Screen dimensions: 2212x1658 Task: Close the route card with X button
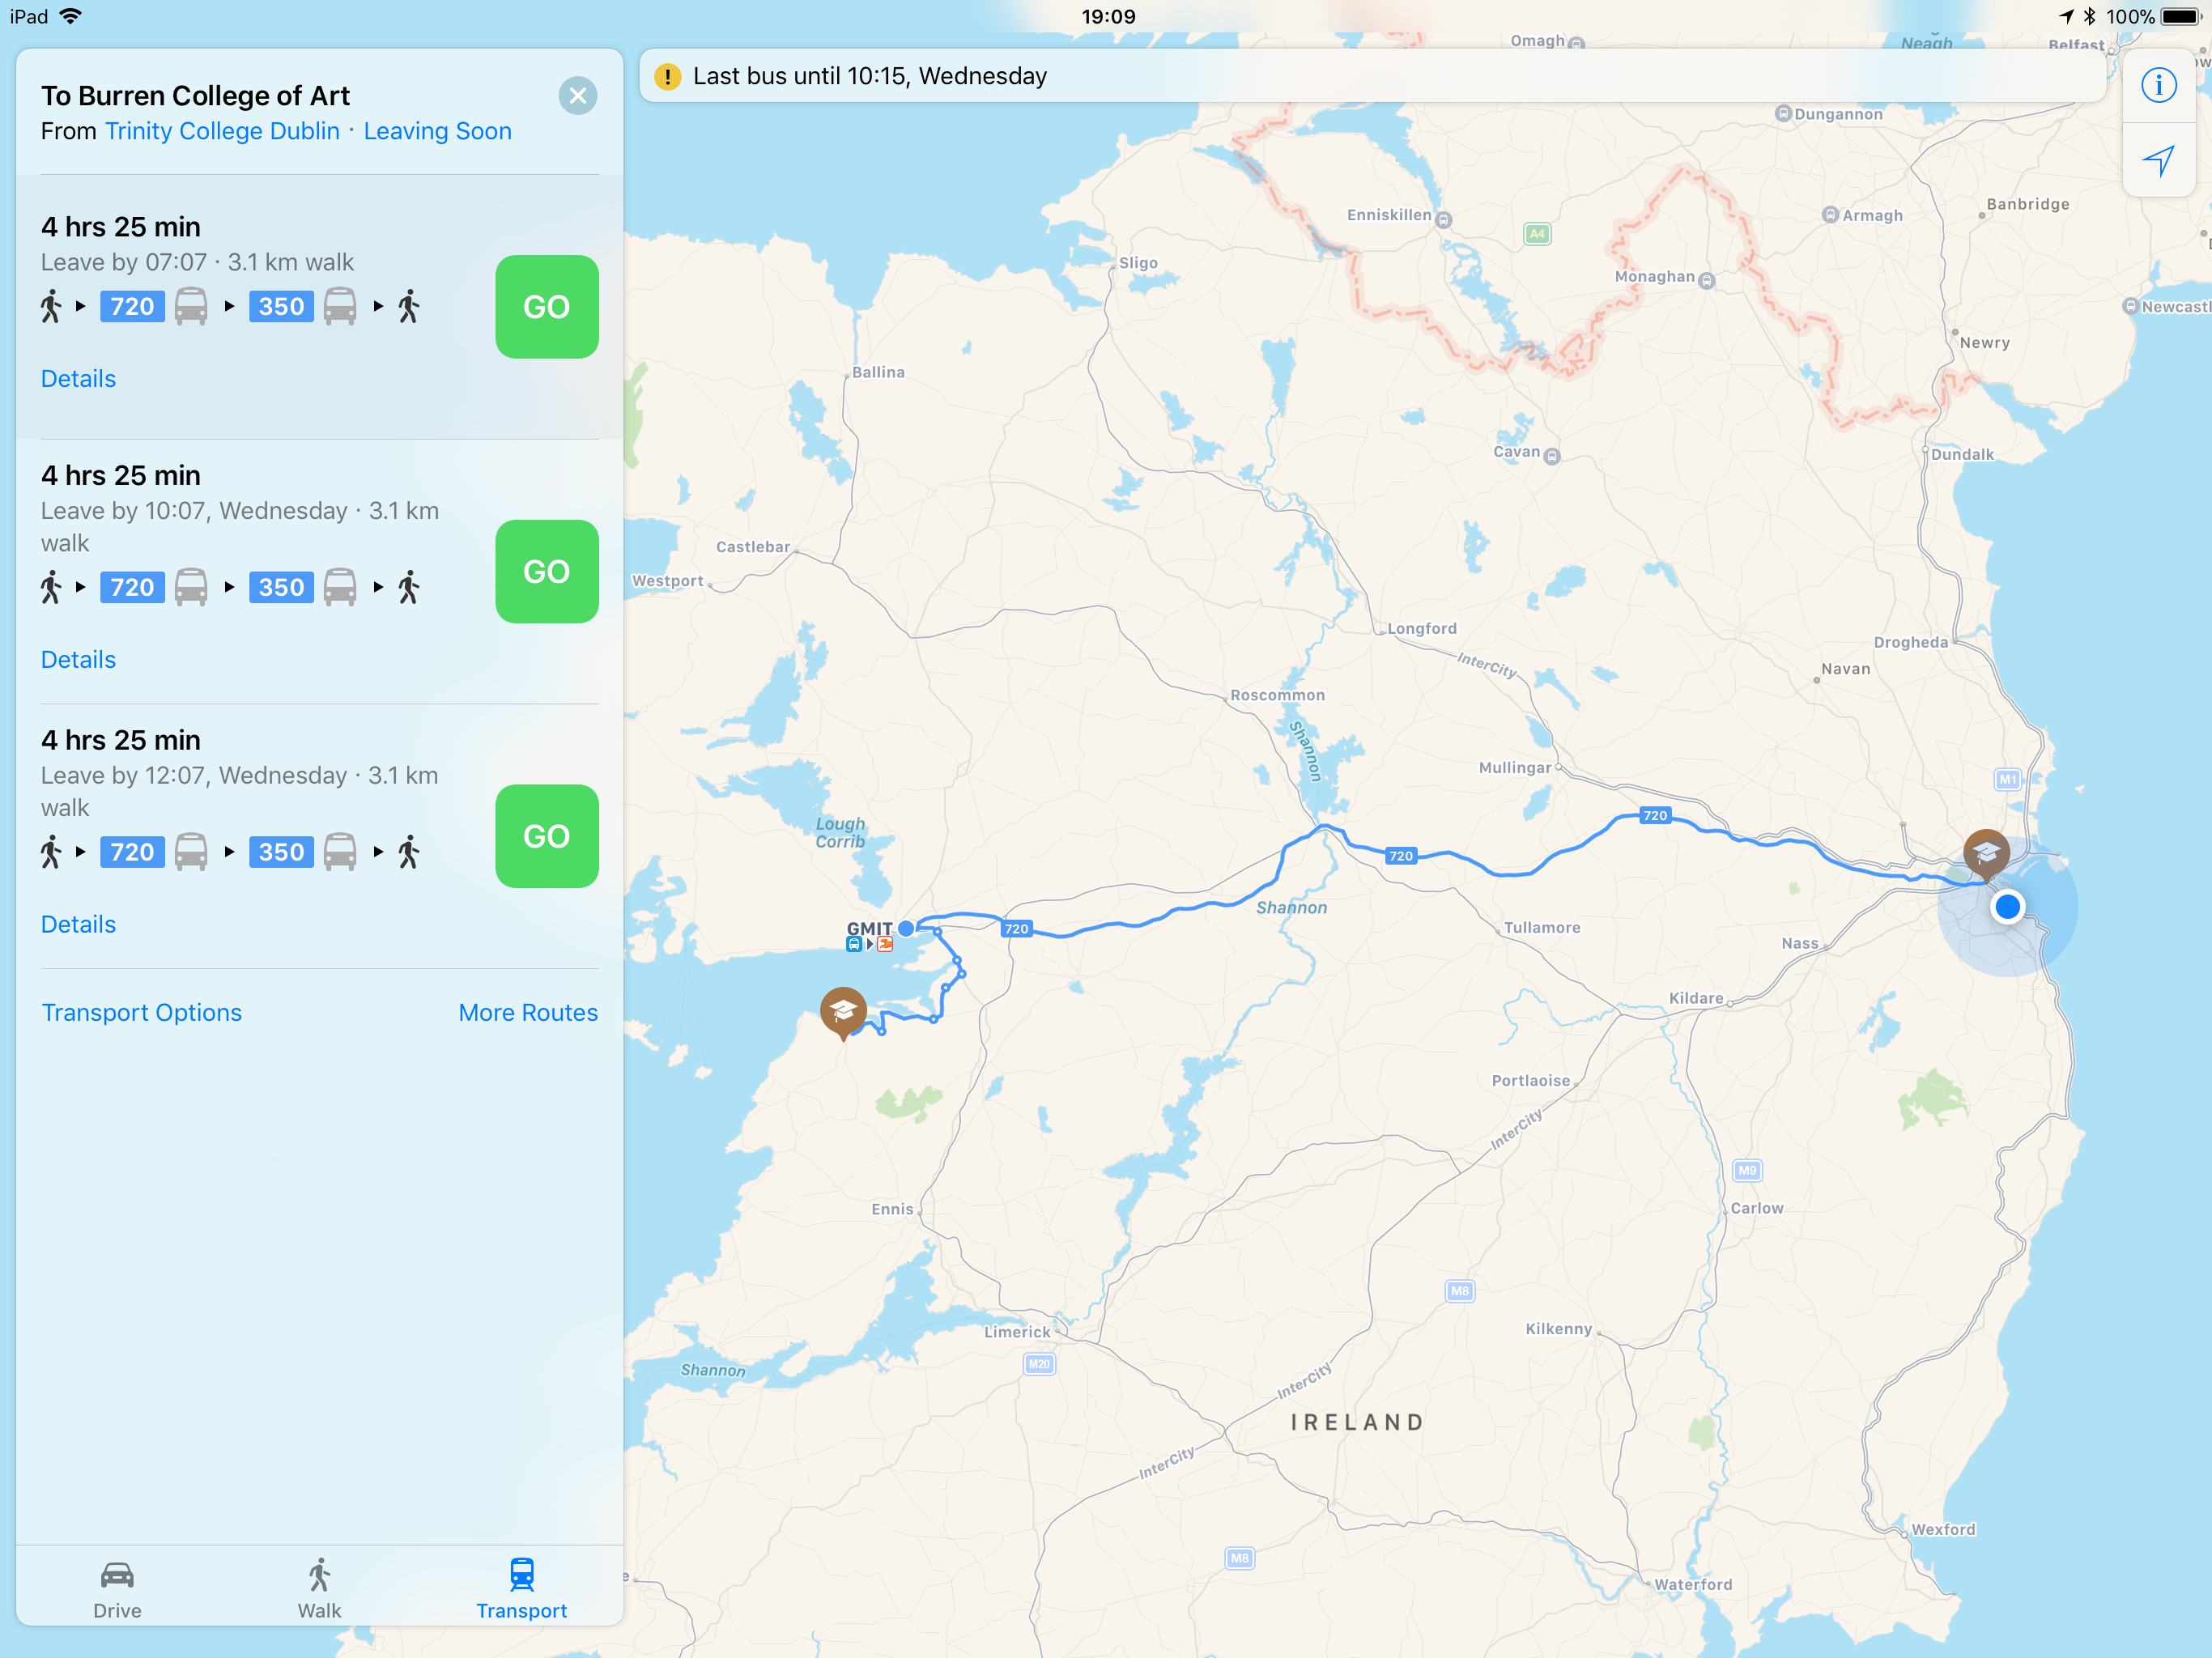point(577,96)
